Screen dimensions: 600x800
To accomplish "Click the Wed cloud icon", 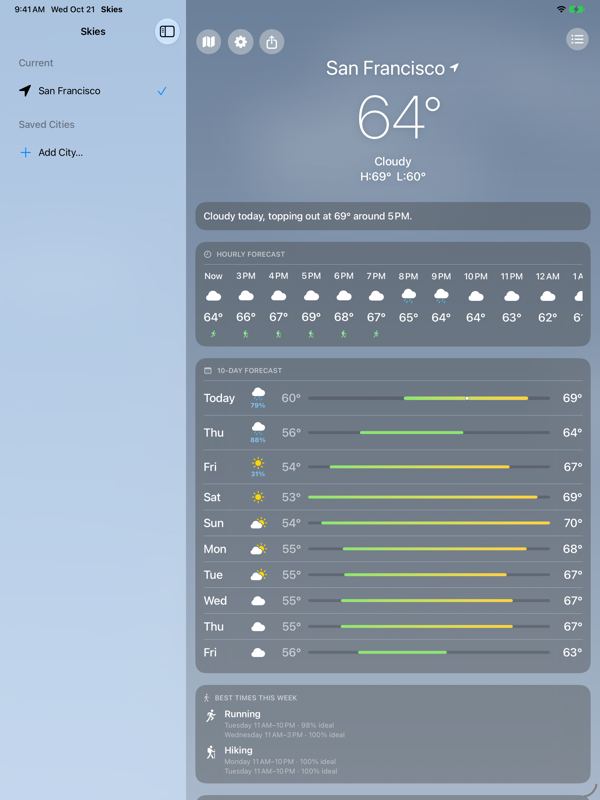I will (x=258, y=601).
